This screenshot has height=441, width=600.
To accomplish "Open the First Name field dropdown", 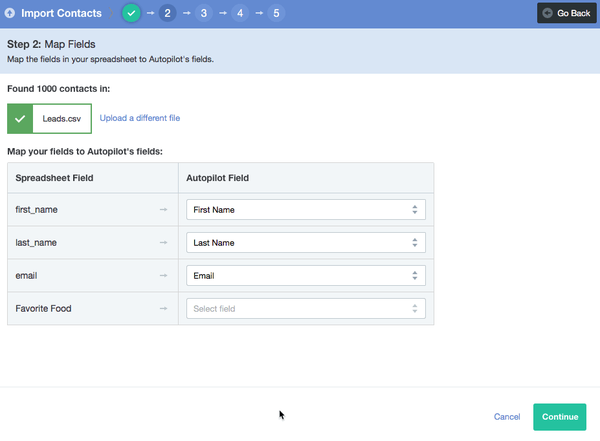I will pos(306,209).
